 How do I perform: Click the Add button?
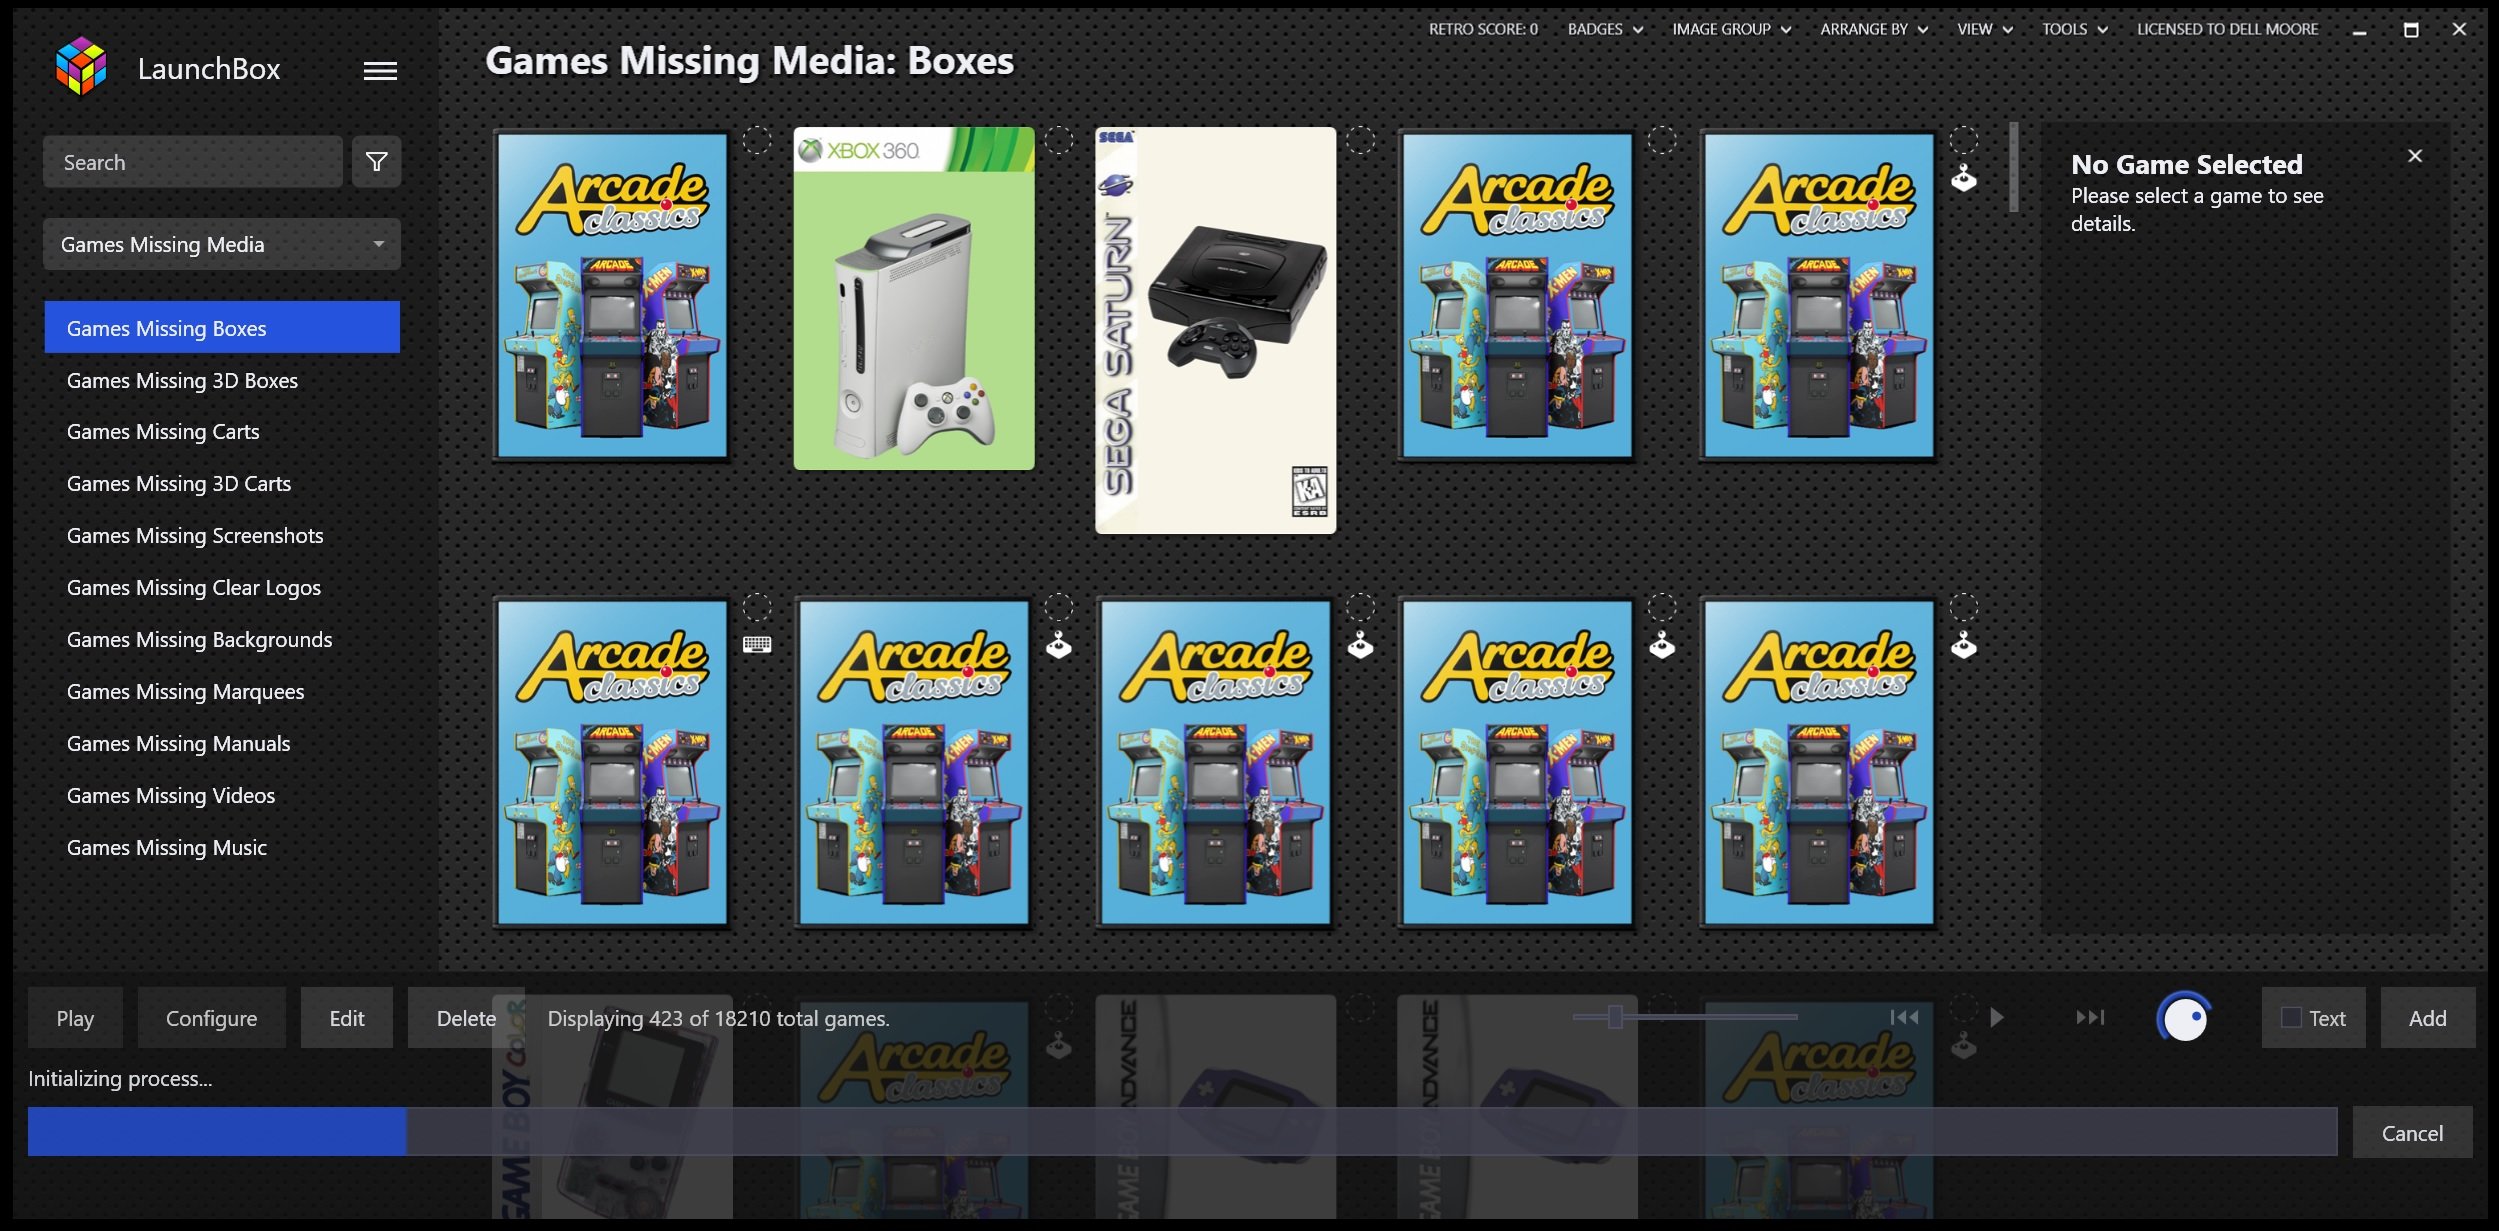2427,1018
